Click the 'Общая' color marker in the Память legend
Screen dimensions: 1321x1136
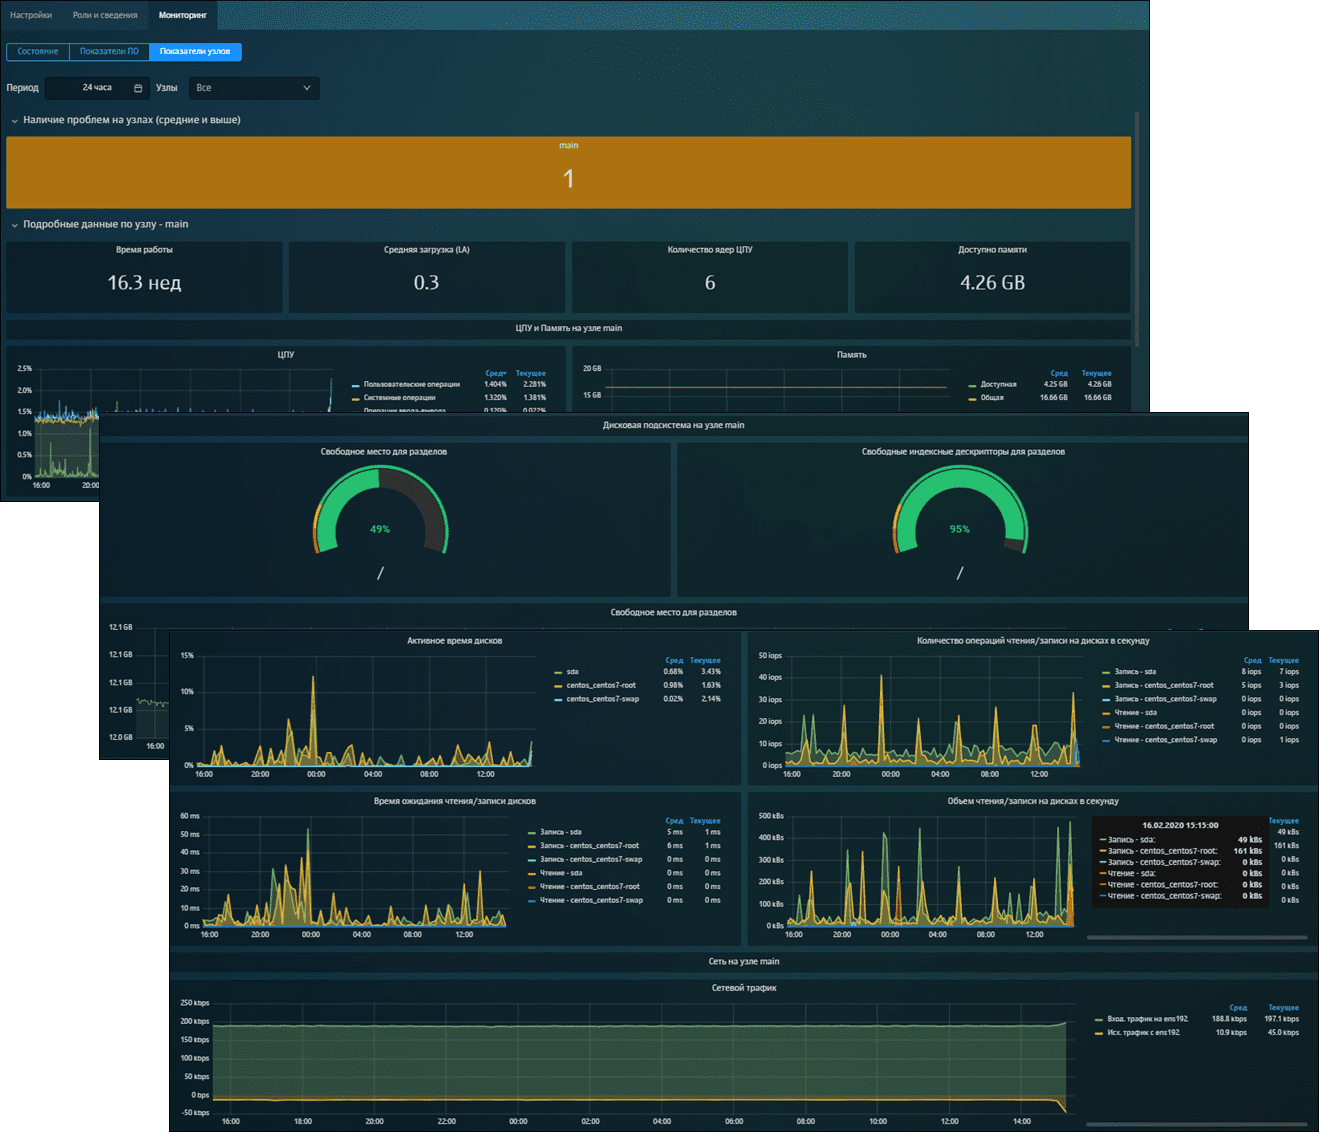tap(972, 399)
